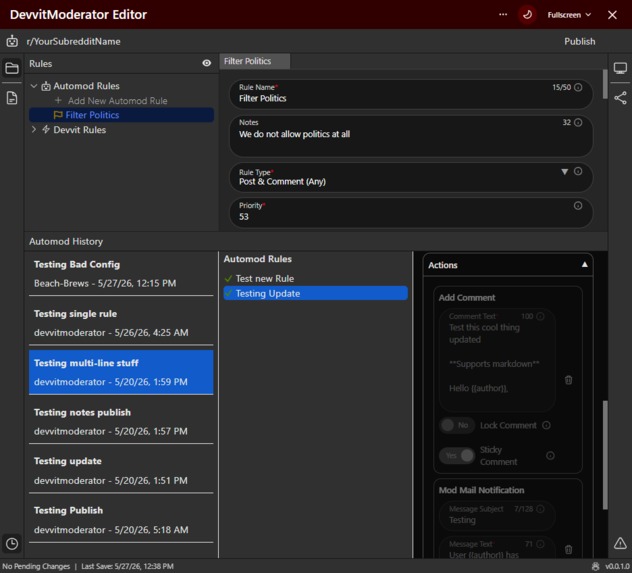
Task: Click the Priority input field
Action: tap(411, 212)
